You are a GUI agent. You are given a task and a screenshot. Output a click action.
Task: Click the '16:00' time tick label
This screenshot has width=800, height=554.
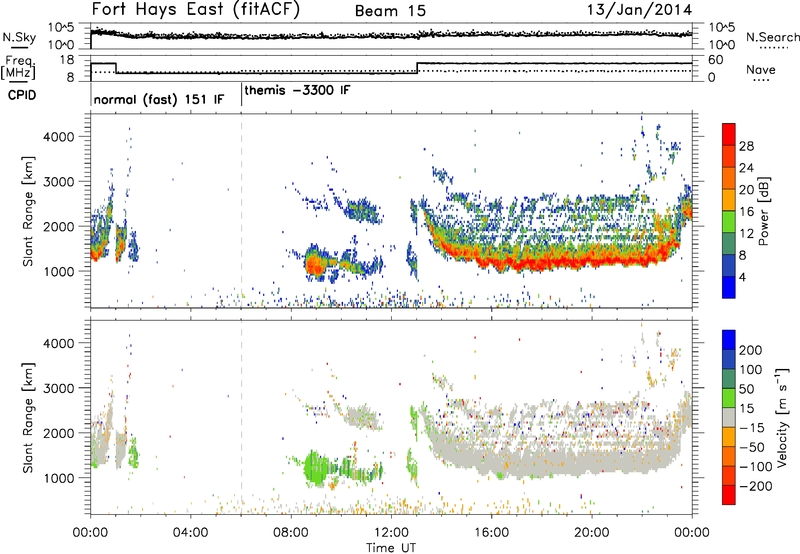[x=491, y=533]
